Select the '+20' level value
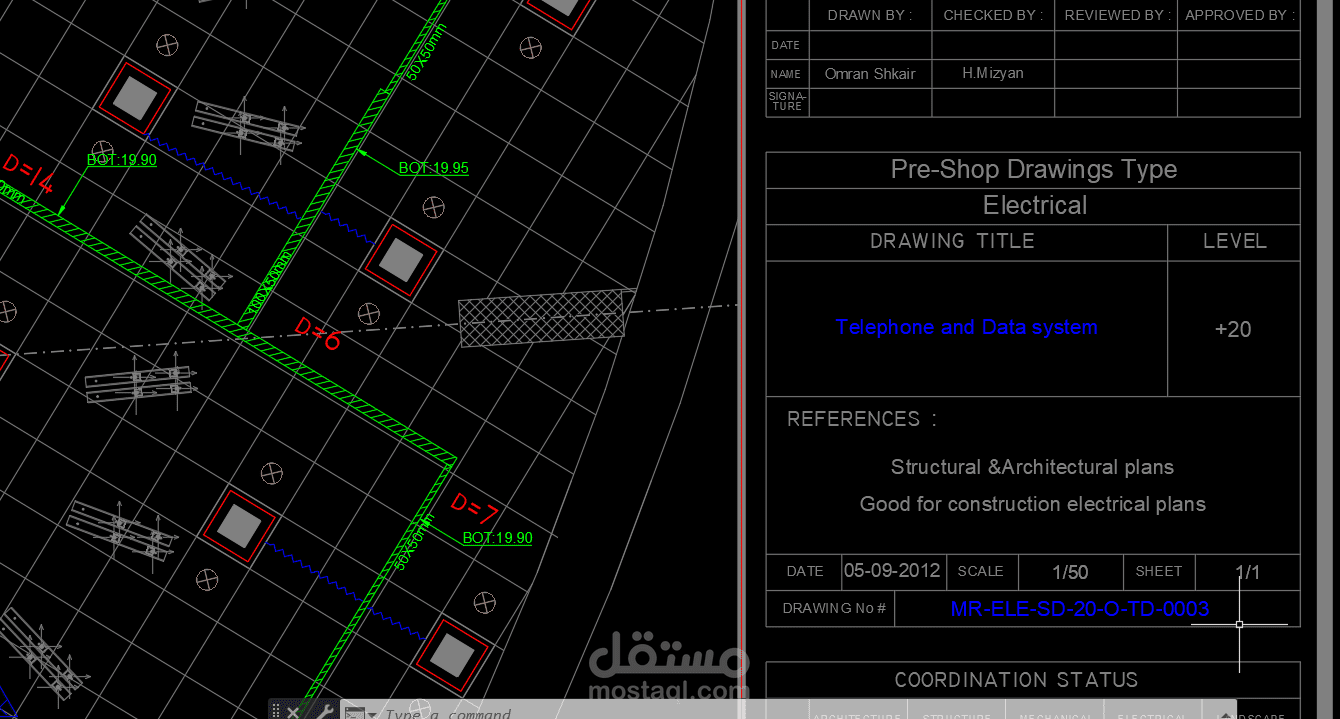Screen dimensions: 1340x719 pyautogui.click(x=1233, y=329)
